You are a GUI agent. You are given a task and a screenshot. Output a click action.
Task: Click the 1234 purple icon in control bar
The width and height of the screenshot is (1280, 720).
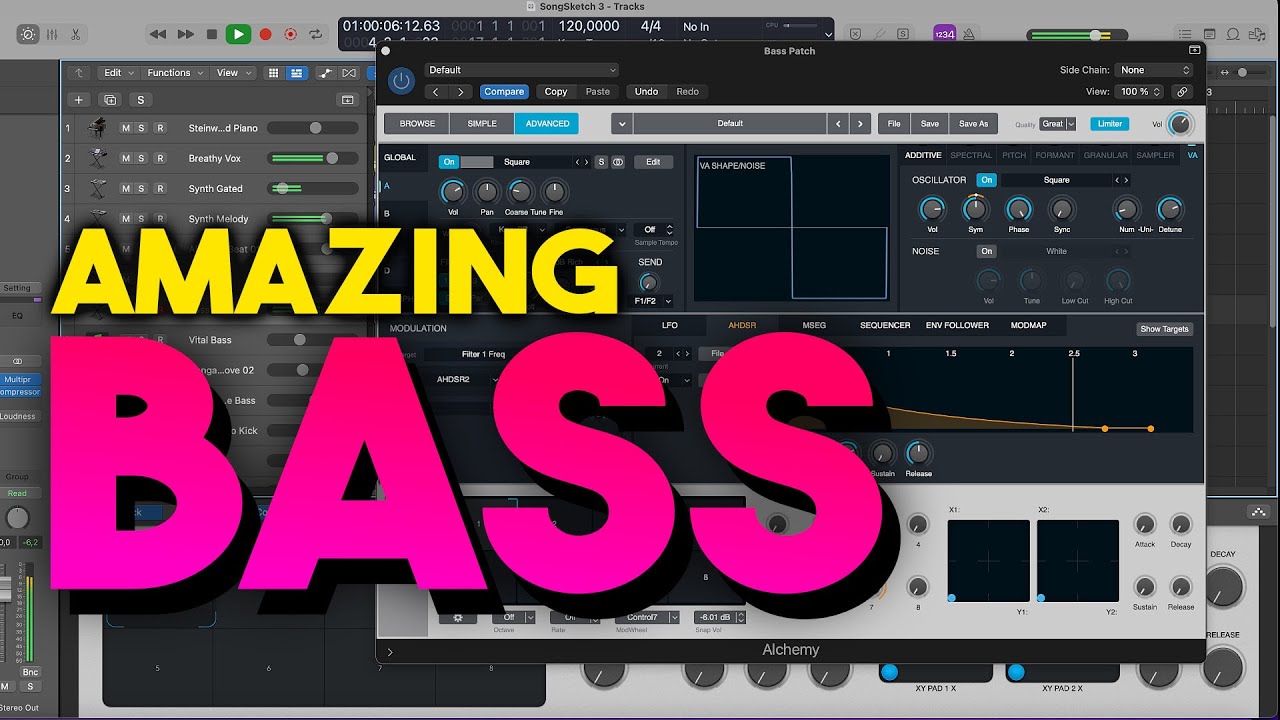tap(944, 34)
